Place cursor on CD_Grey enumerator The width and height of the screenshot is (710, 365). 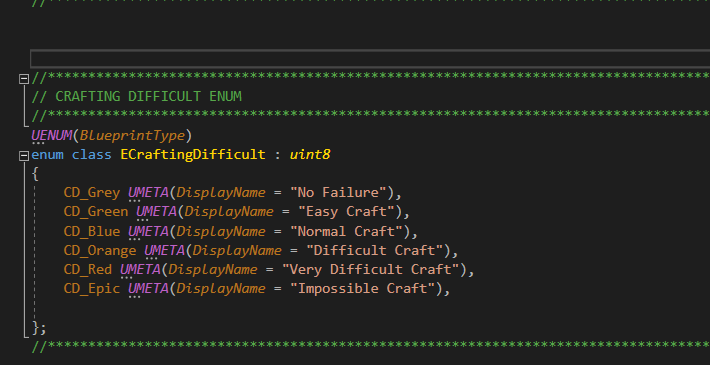(x=92, y=193)
